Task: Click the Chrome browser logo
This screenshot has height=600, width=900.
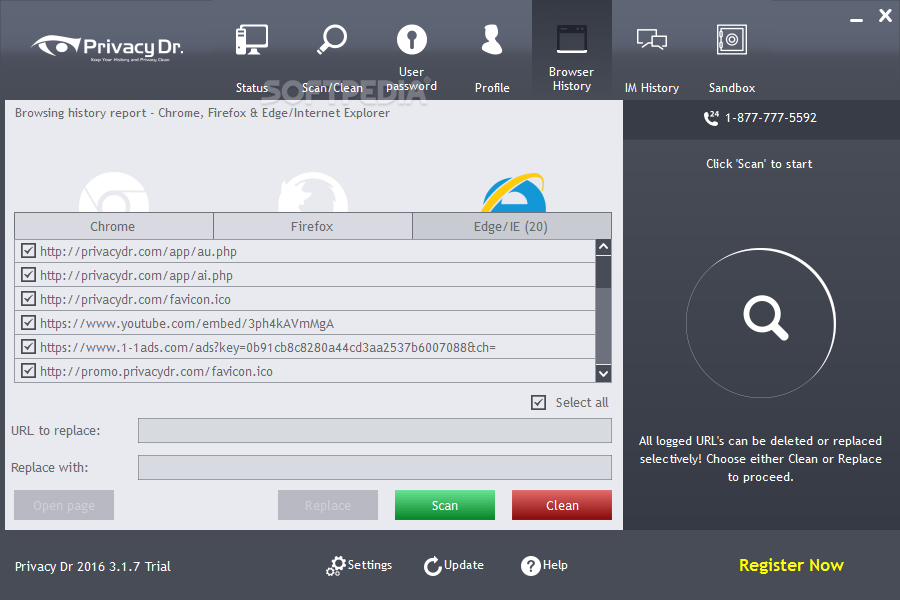Action: [x=114, y=192]
